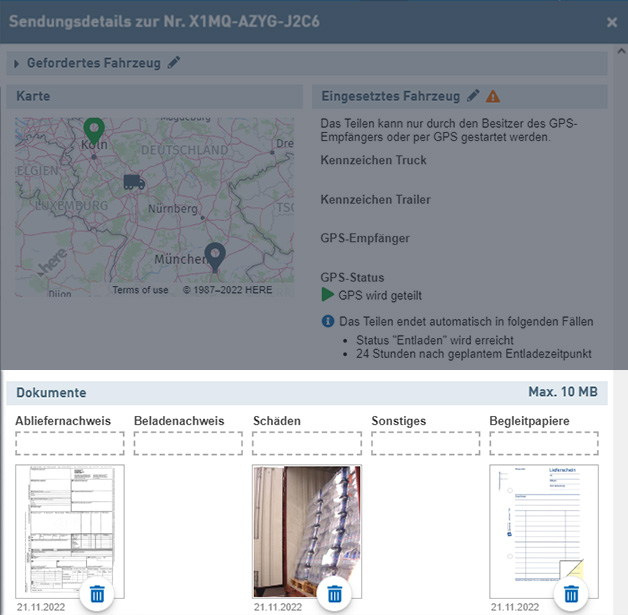Edit Gefordertes Fahrzeug with pencil icon
This screenshot has width=628, height=615.
pyautogui.click(x=175, y=63)
